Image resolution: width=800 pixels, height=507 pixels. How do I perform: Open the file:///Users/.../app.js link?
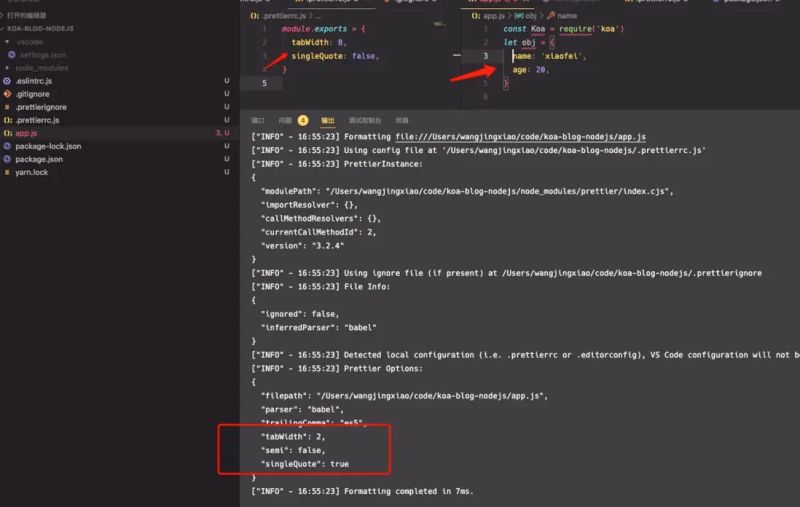(520, 137)
